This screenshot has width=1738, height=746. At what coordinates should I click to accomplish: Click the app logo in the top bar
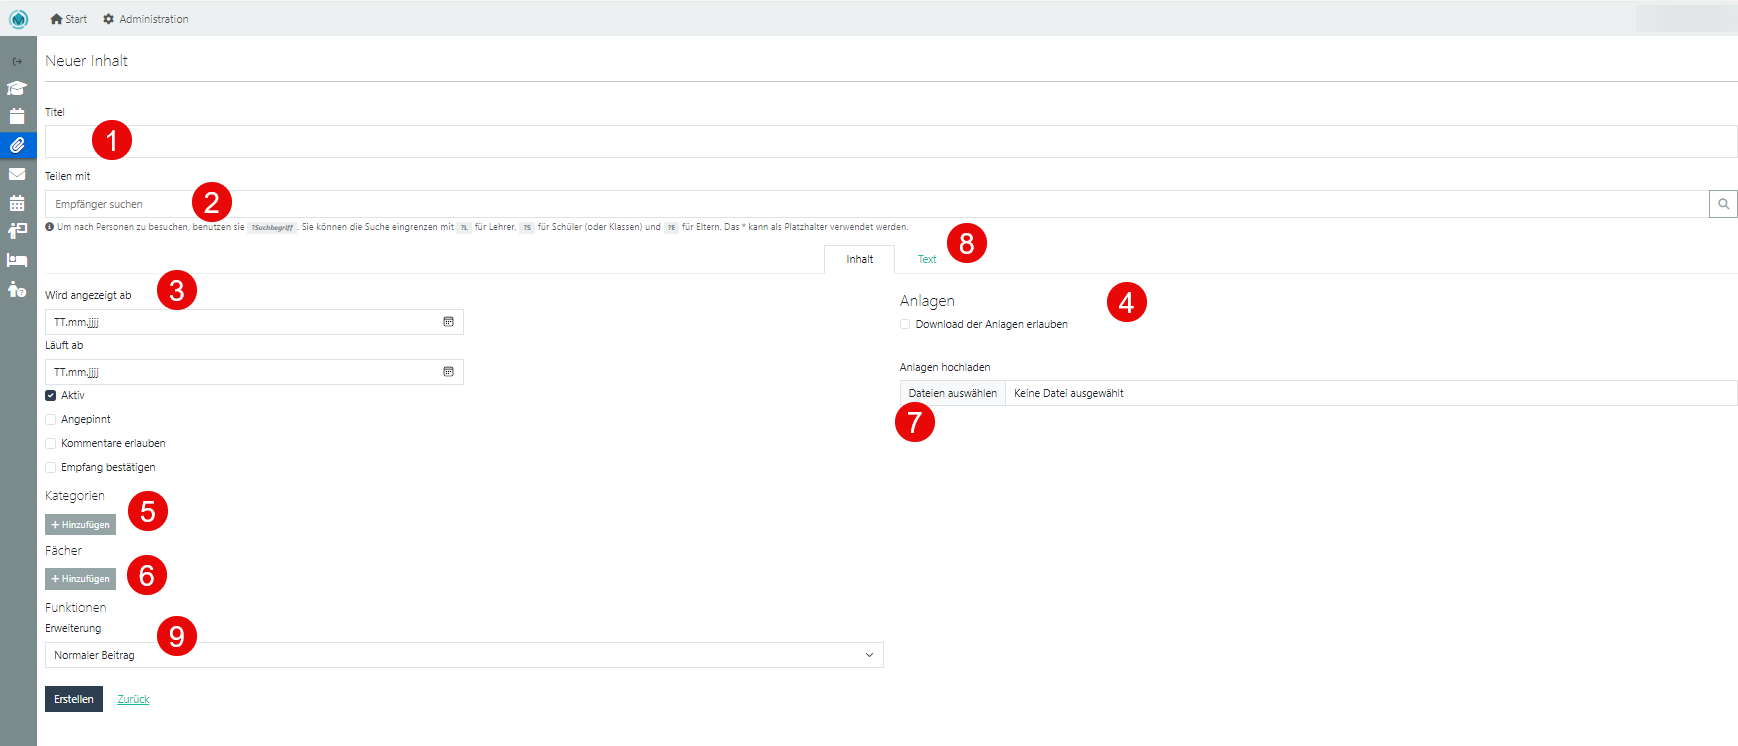coord(18,18)
